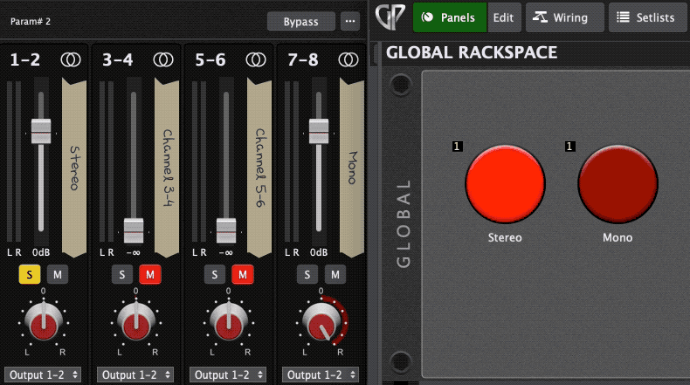Solo channel 5-6
The width and height of the screenshot is (690, 385).
(214, 275)
